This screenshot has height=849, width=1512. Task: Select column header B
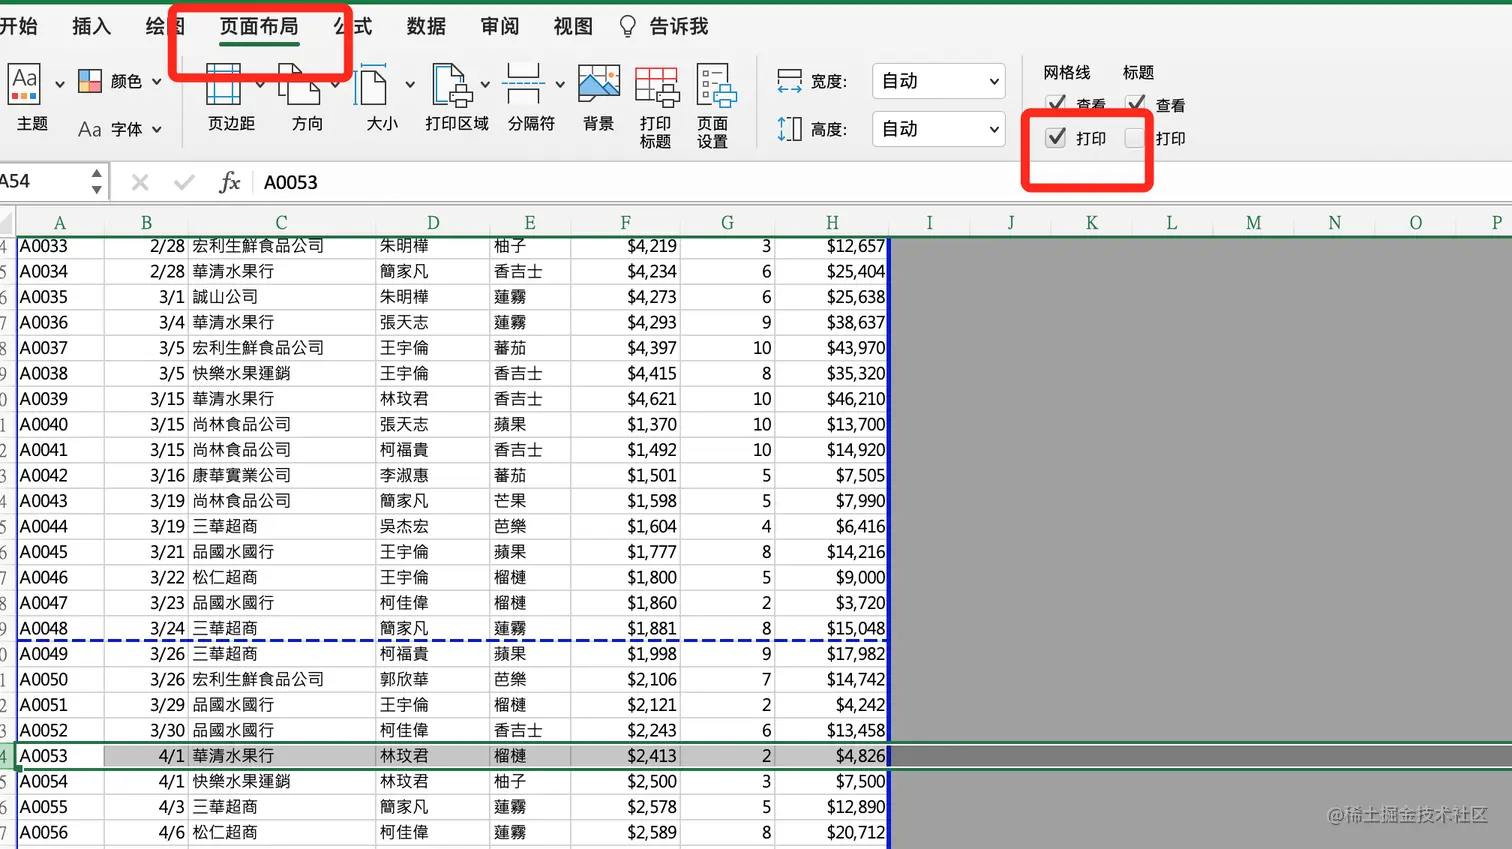pos(146,223)
